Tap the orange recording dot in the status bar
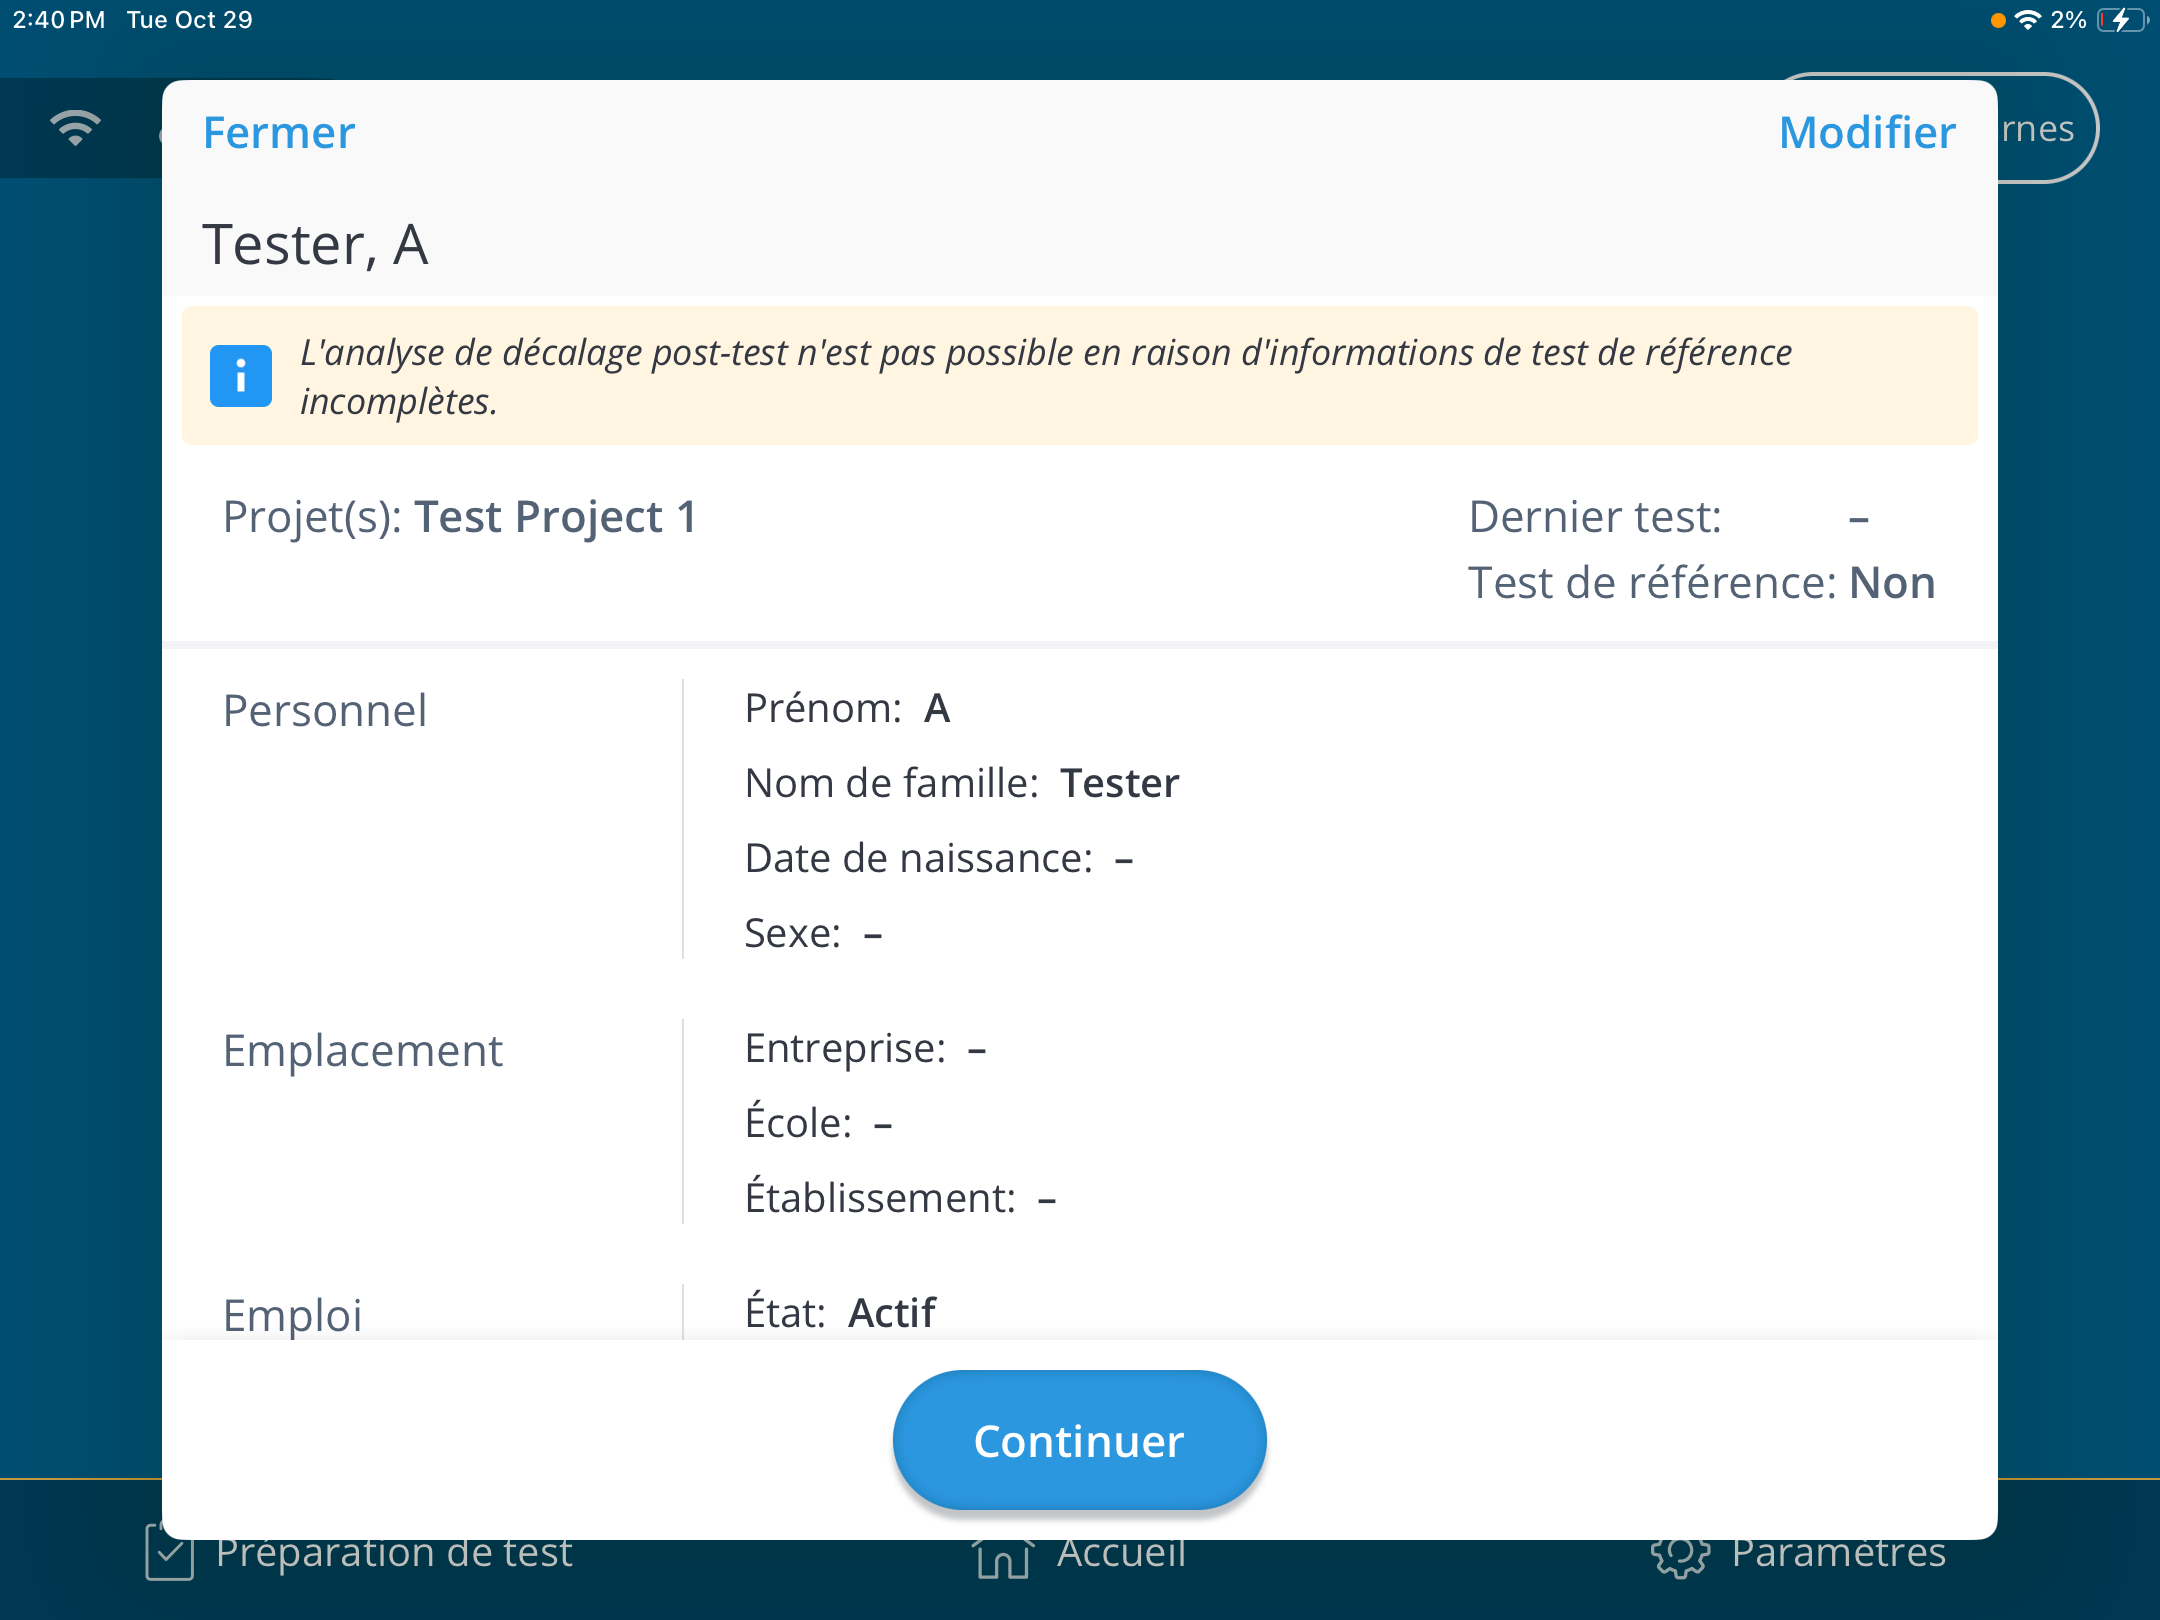The width and height of the screenshot is (2160, 1620). click(1997, 20)
